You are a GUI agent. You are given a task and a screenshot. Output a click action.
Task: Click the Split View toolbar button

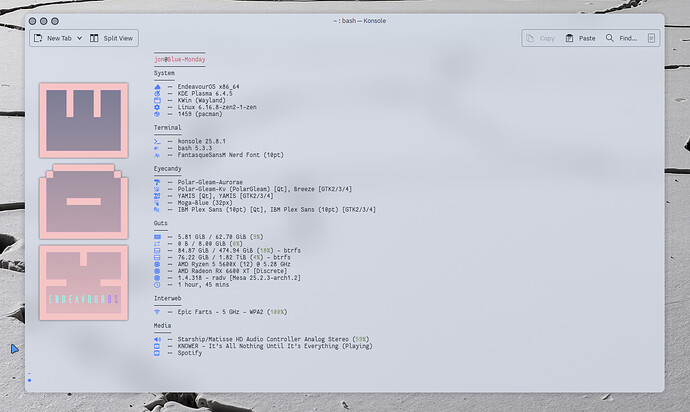(x=111, y=38)
